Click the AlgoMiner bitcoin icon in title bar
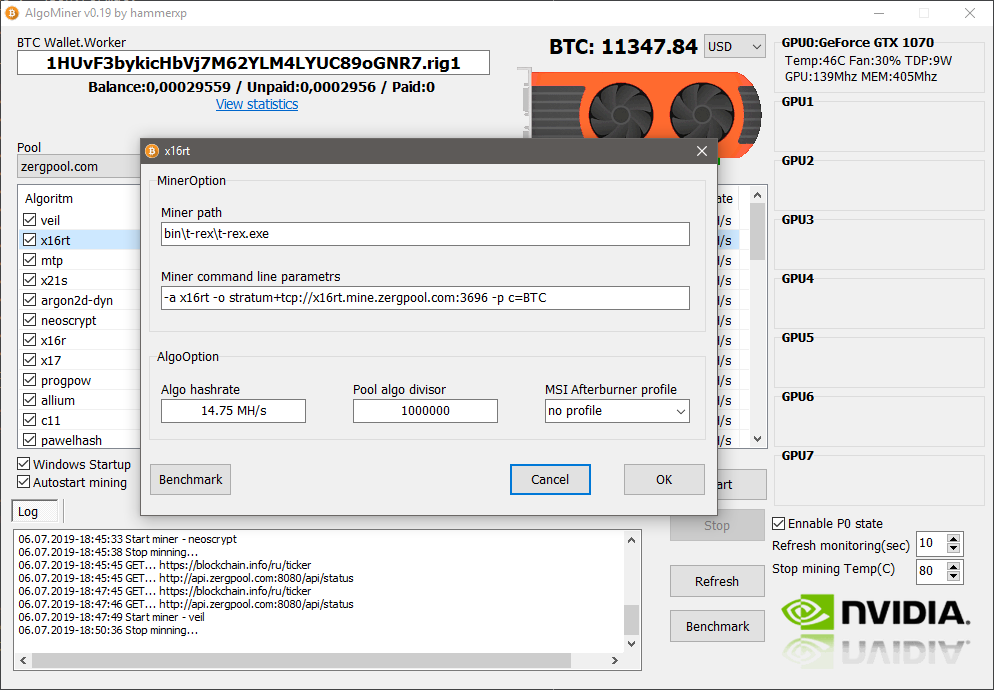 [11, 13]
